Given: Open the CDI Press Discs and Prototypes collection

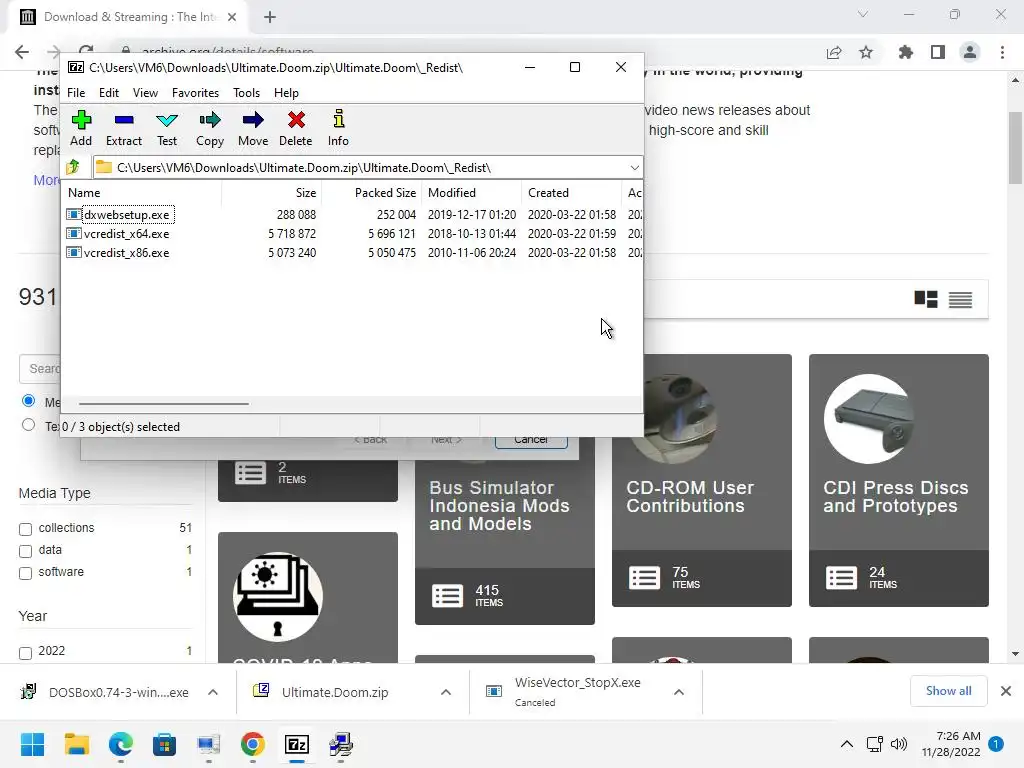Looking at the screenshot, I should [x=899, y=481].
